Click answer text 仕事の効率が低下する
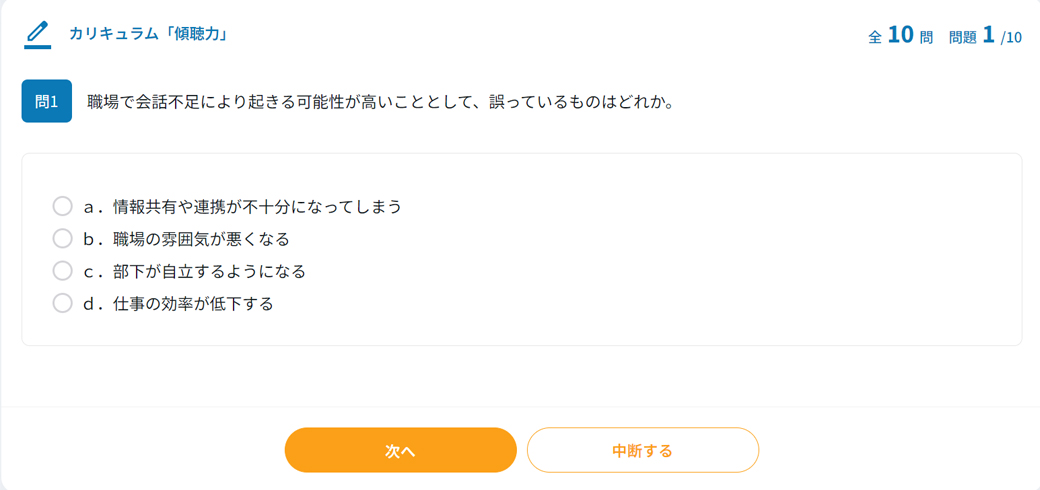This screenshot has height=490, width=1040. click(x=194, y=304)
